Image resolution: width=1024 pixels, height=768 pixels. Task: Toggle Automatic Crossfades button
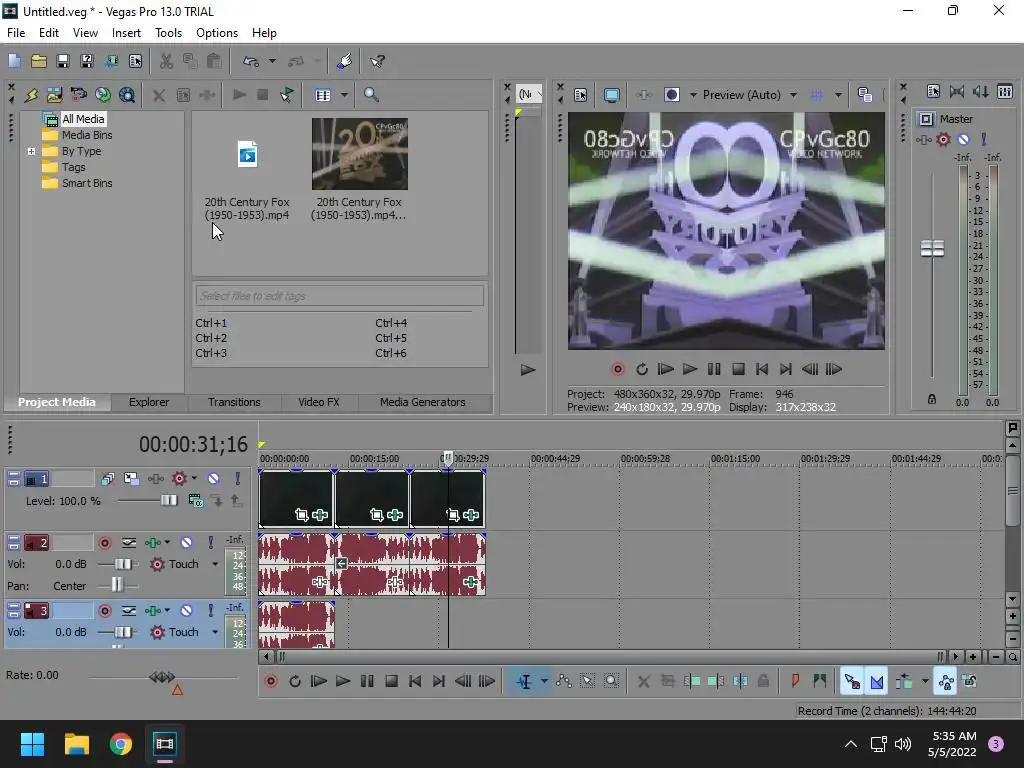tap(876, 681)
